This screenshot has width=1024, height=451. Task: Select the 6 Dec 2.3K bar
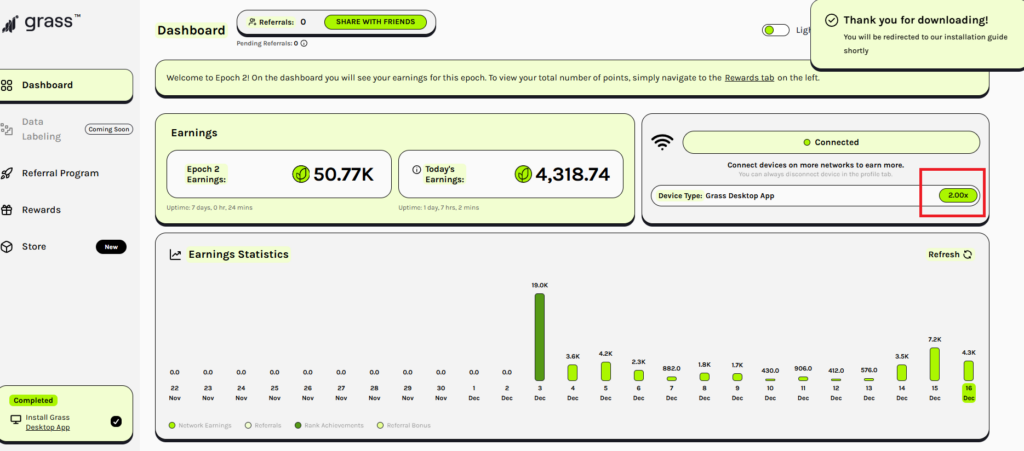pos(639,376)
